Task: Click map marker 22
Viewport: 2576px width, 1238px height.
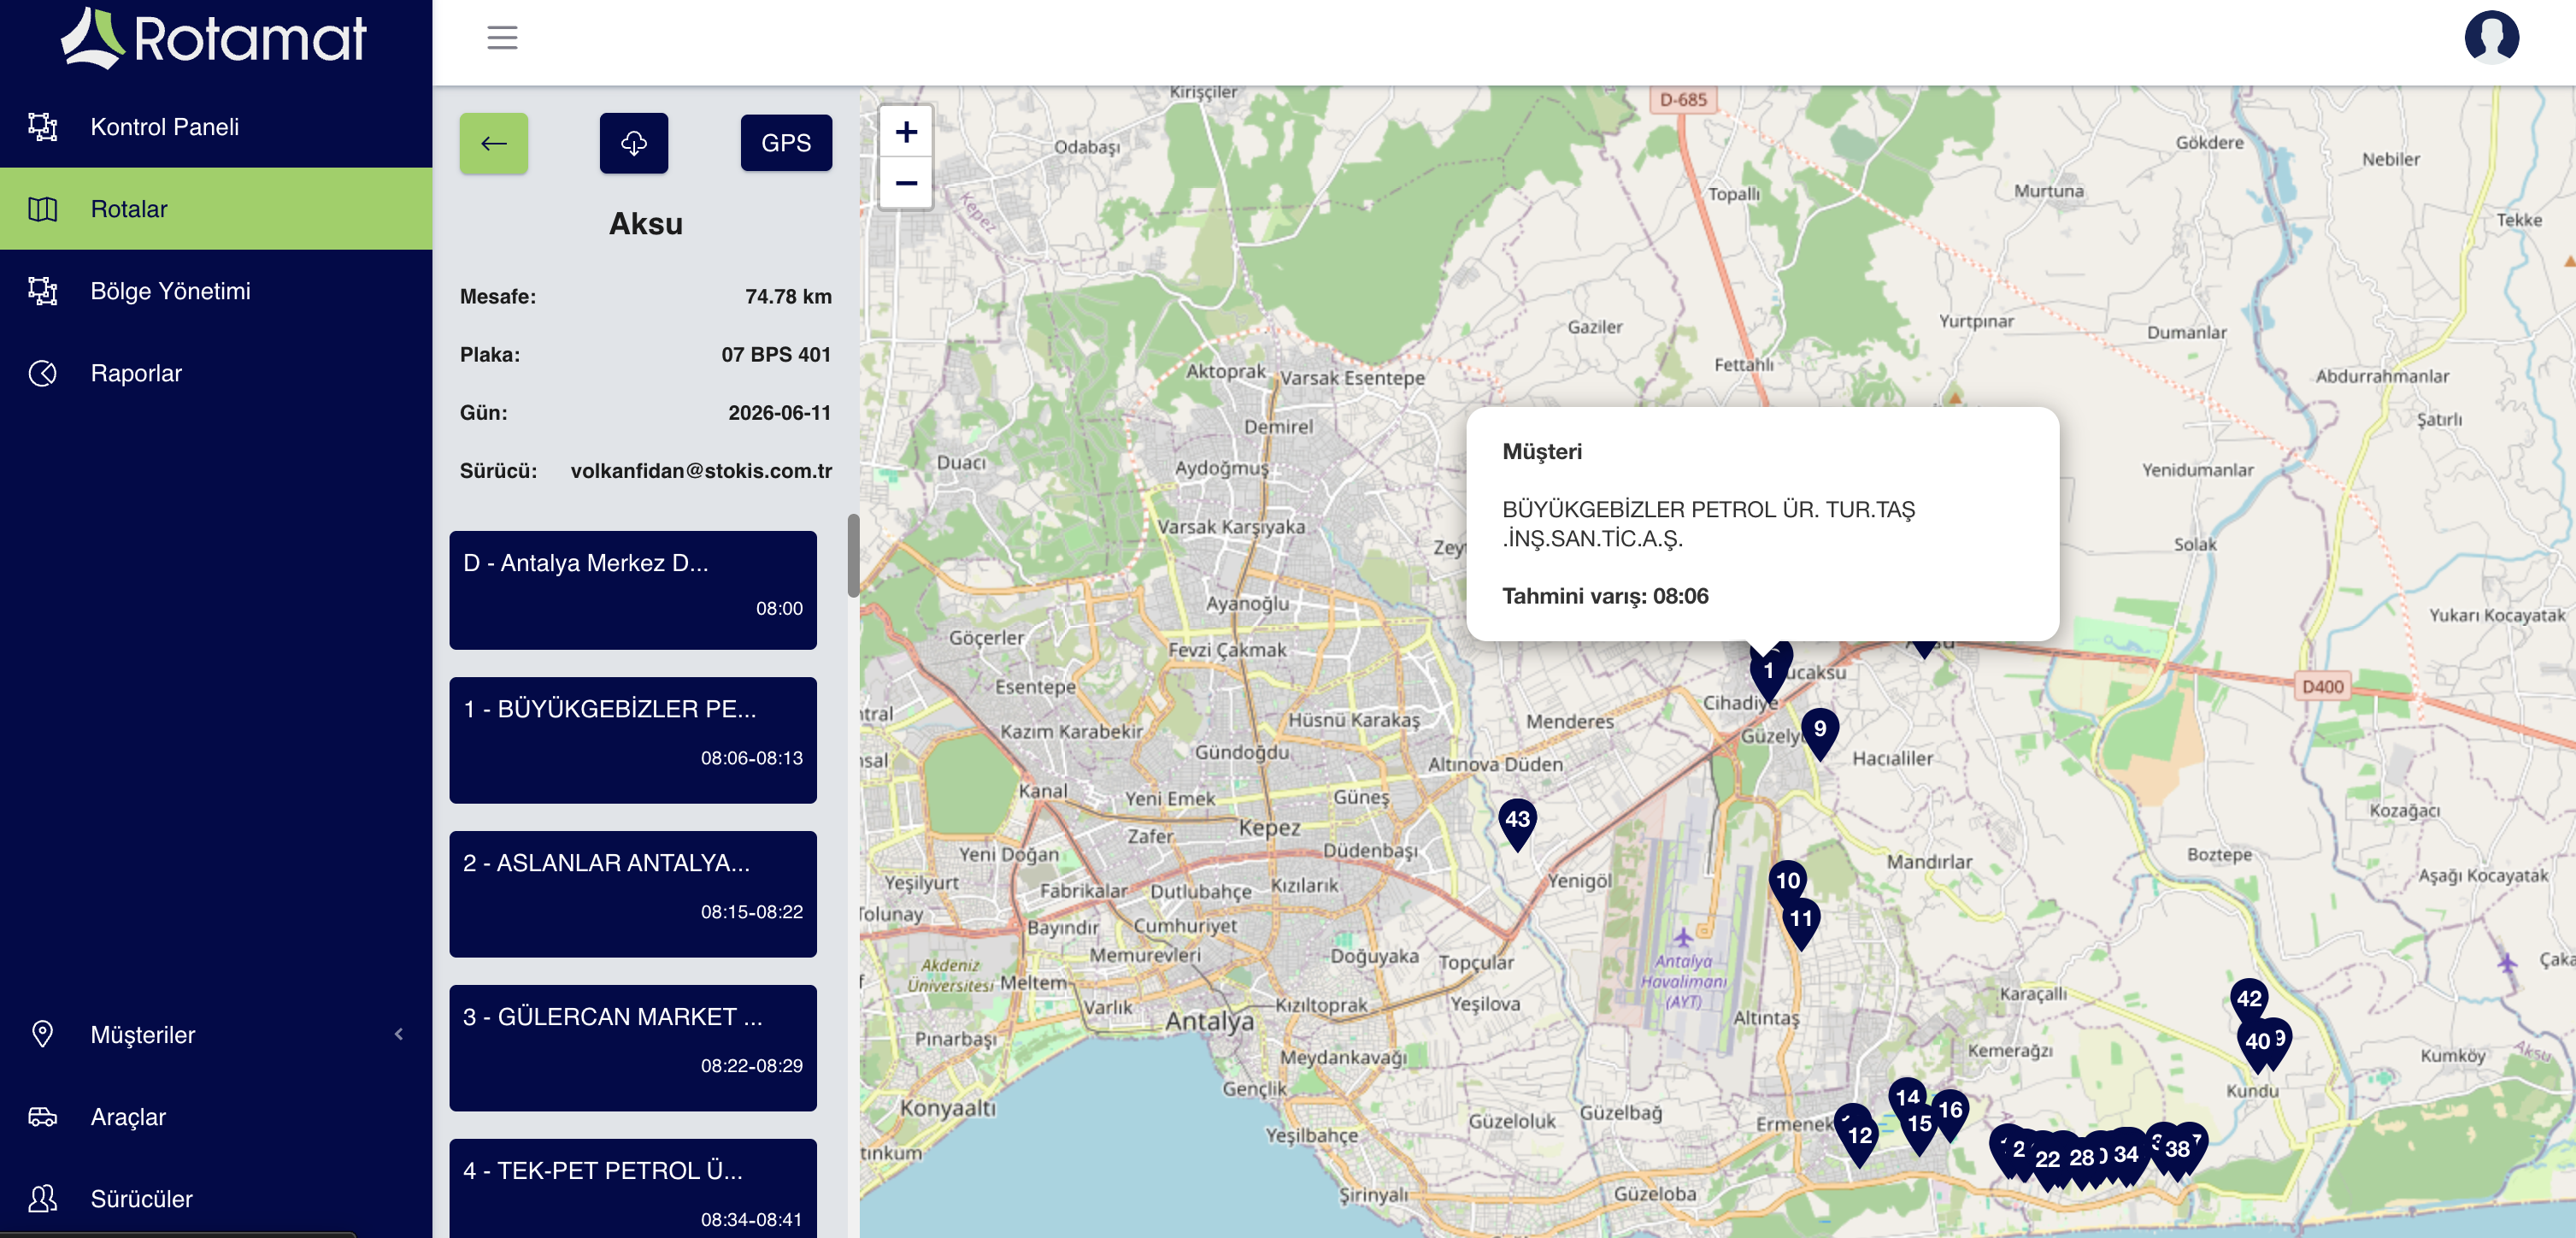Action: click(x=2047, y=1162)
